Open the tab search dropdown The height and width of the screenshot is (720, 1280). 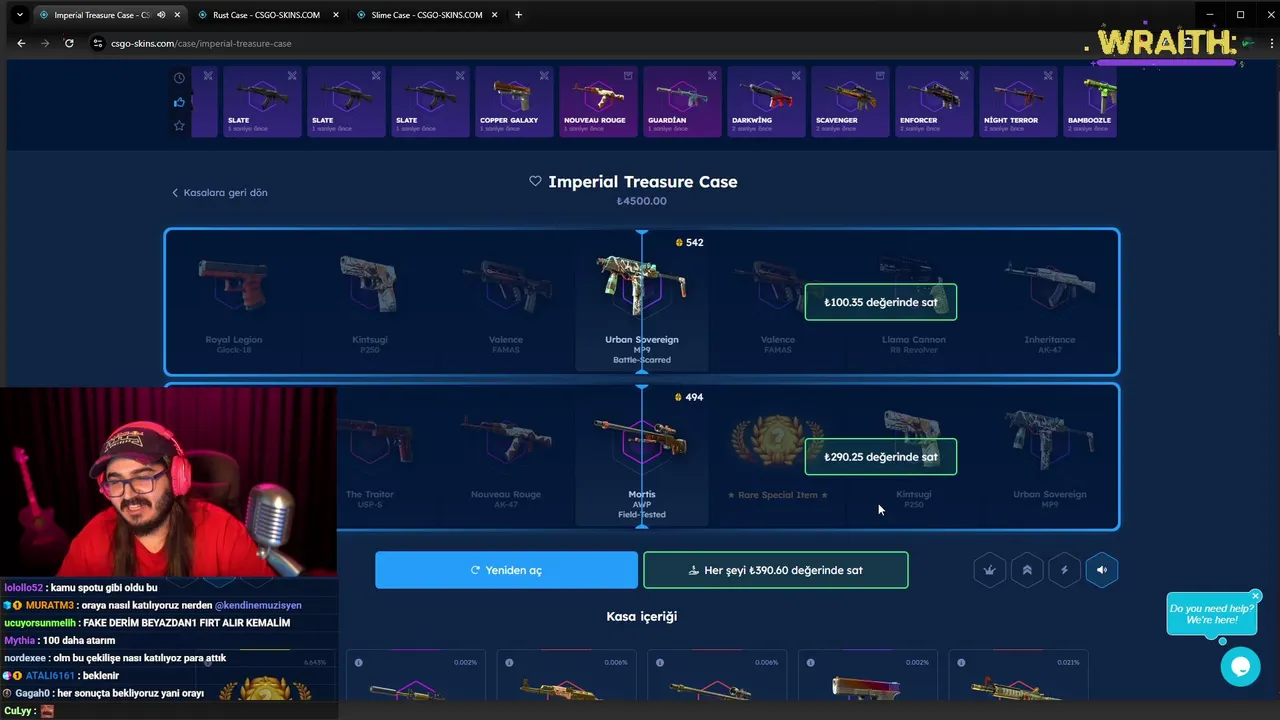(x=19, y=15)
